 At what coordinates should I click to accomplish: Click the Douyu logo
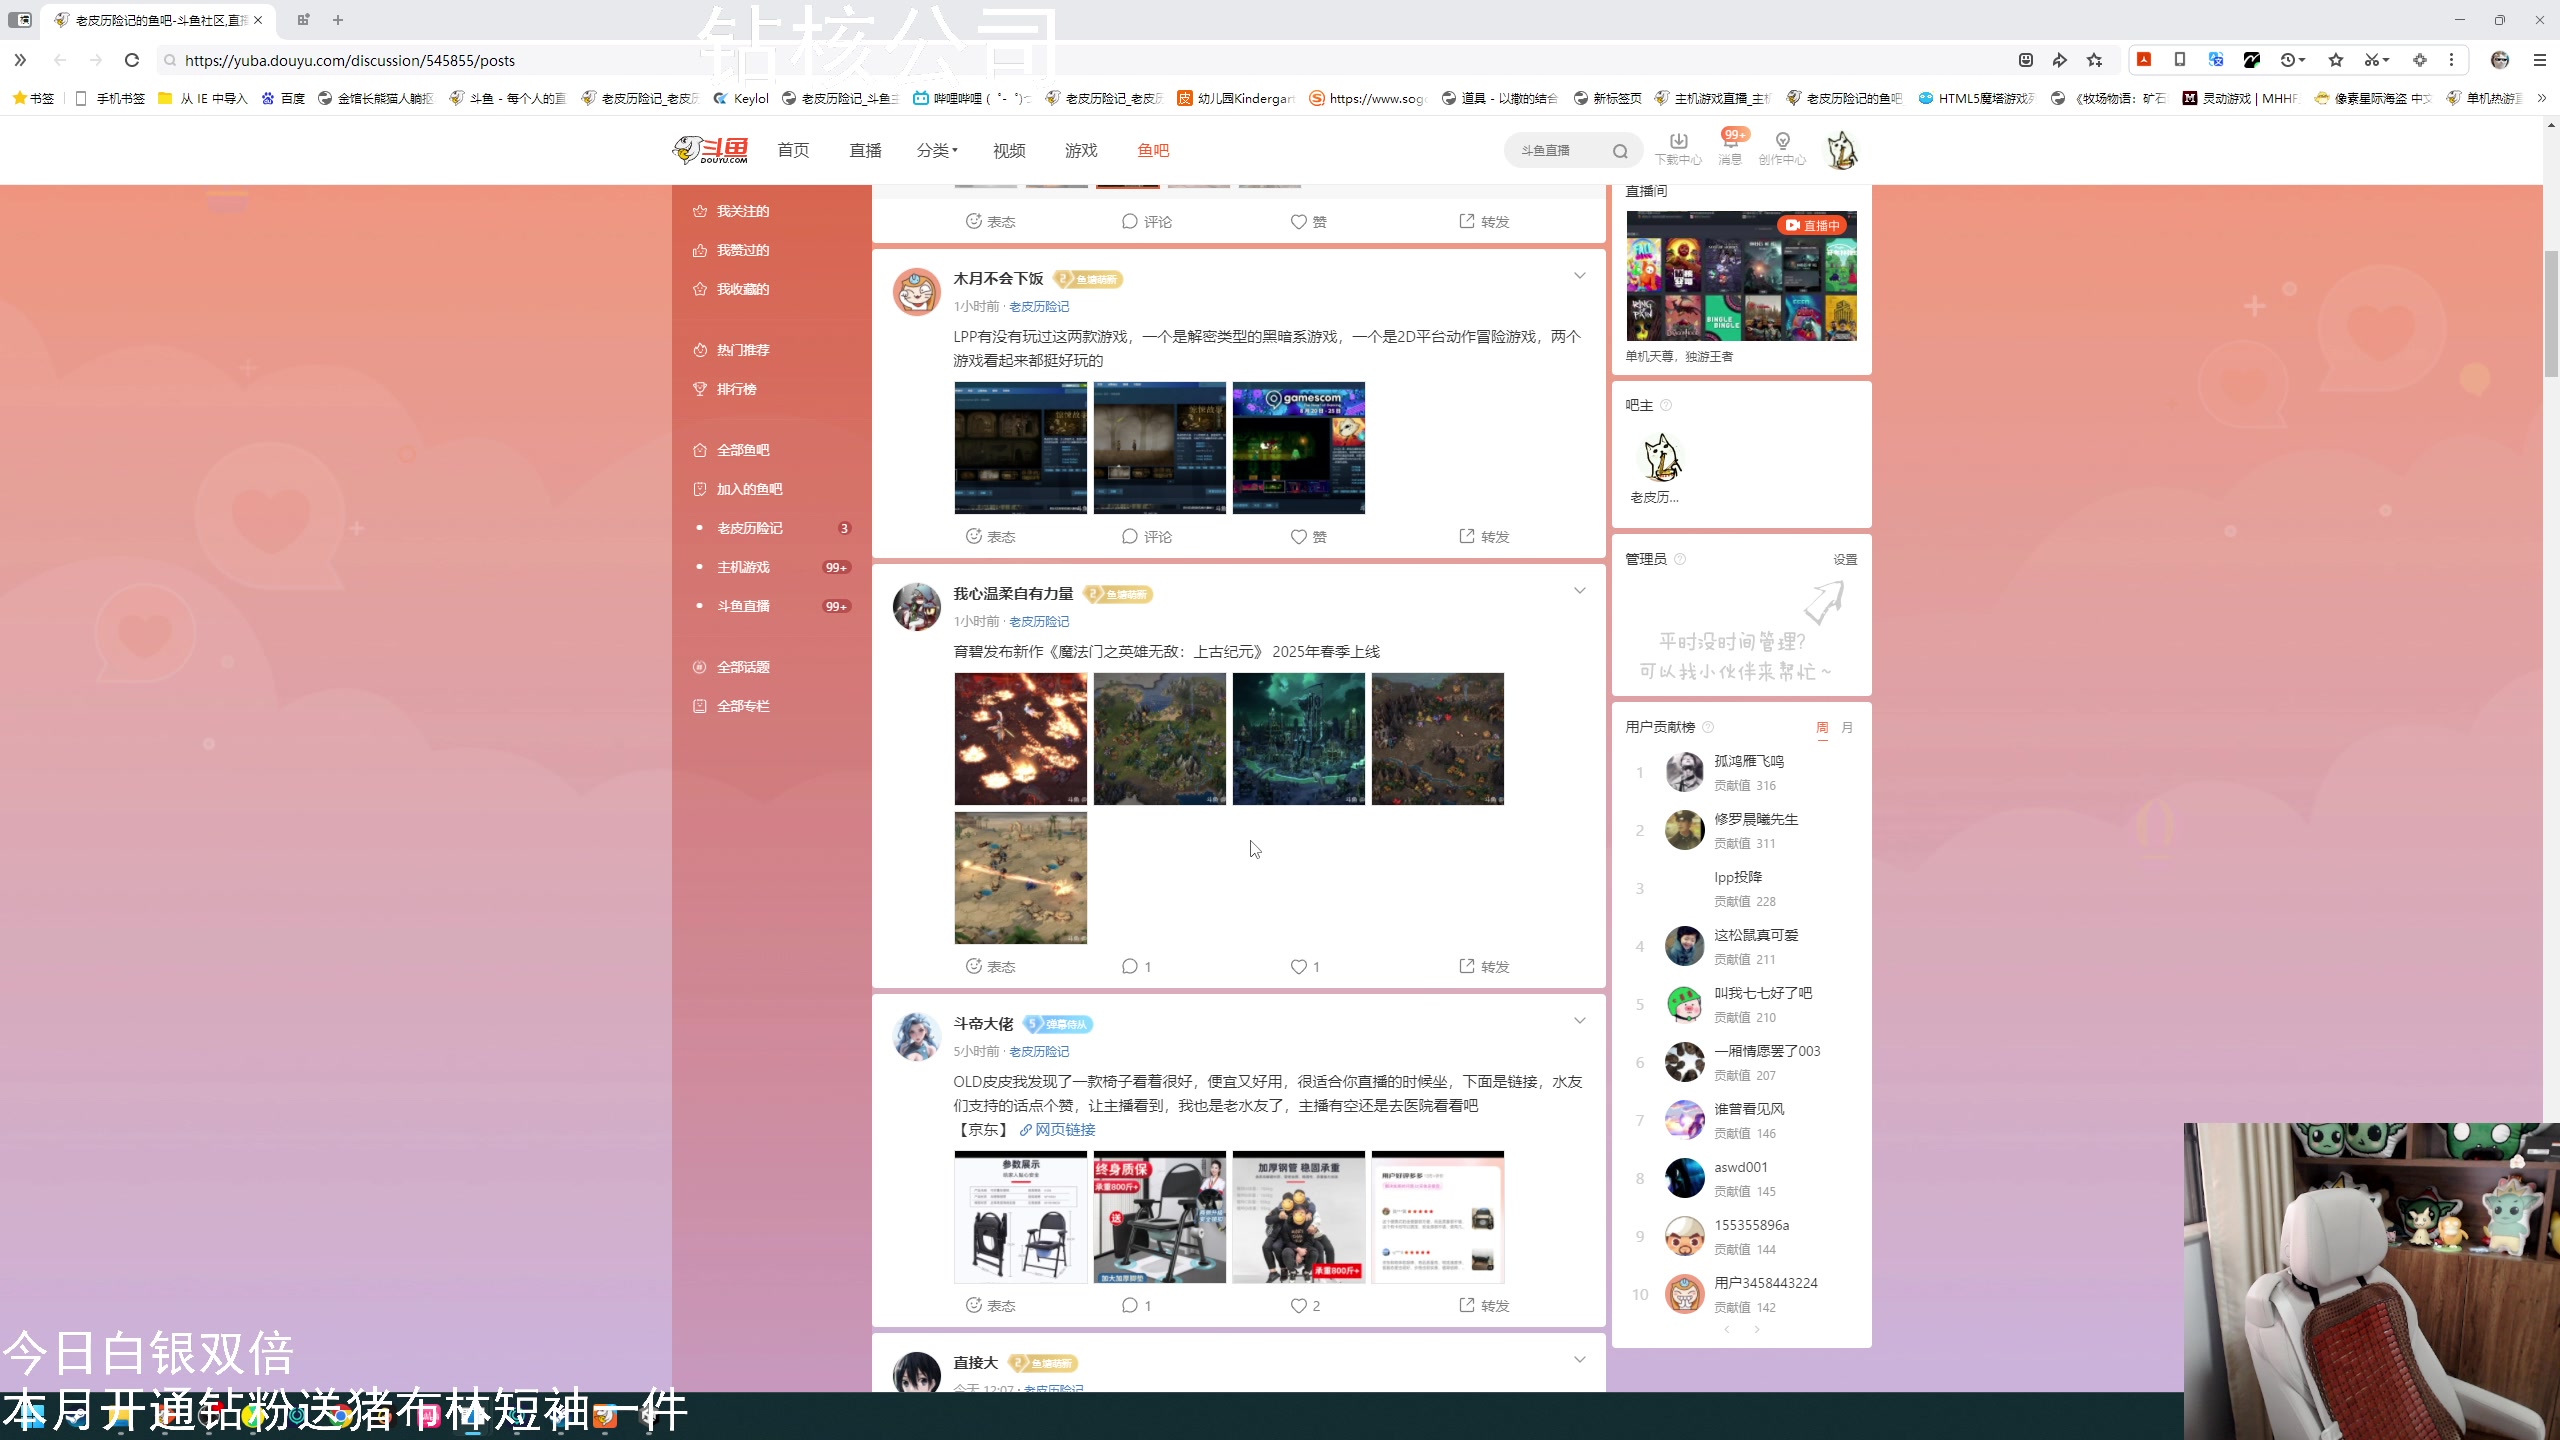[x=710, y=150]
